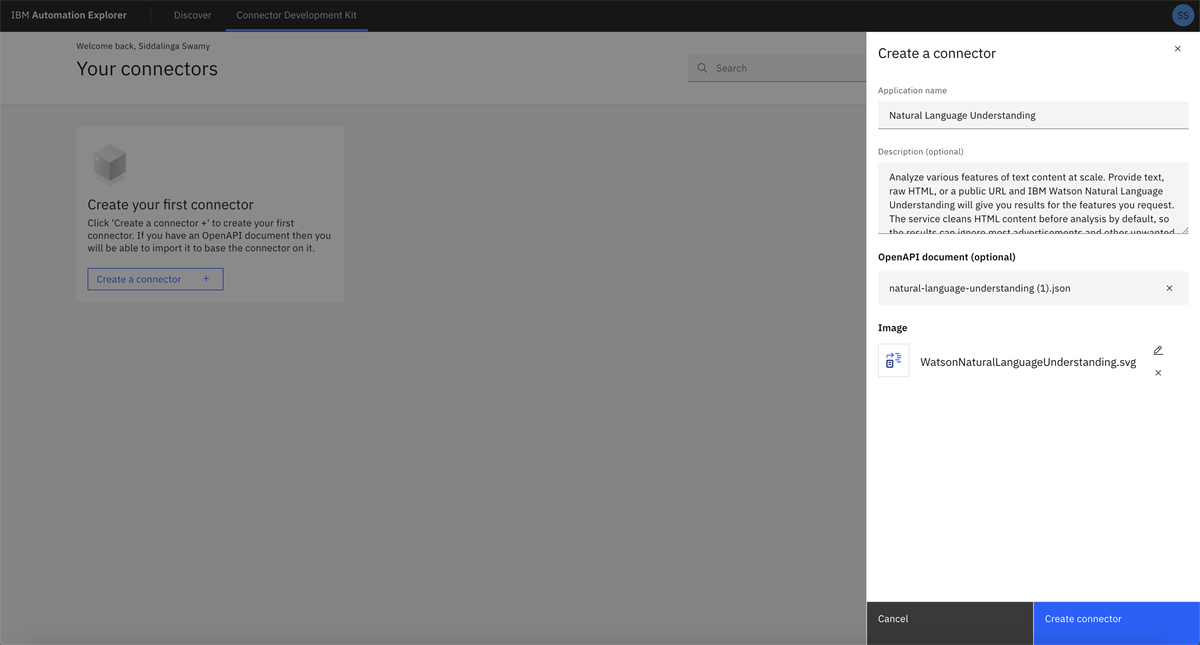Click the natural-language-understanding (1).json file name
The width and height of the screenshot is (1200, 645).
[x=979, y=288]
